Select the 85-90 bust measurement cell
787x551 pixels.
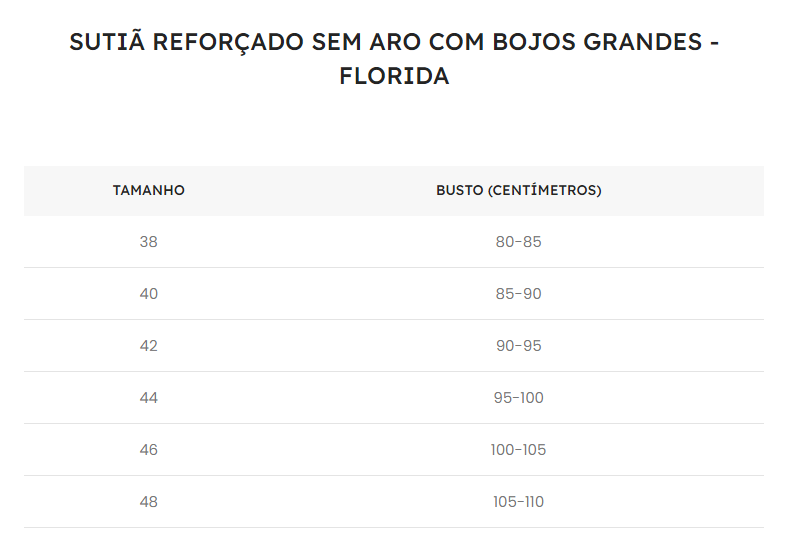(x=518, y=294)
